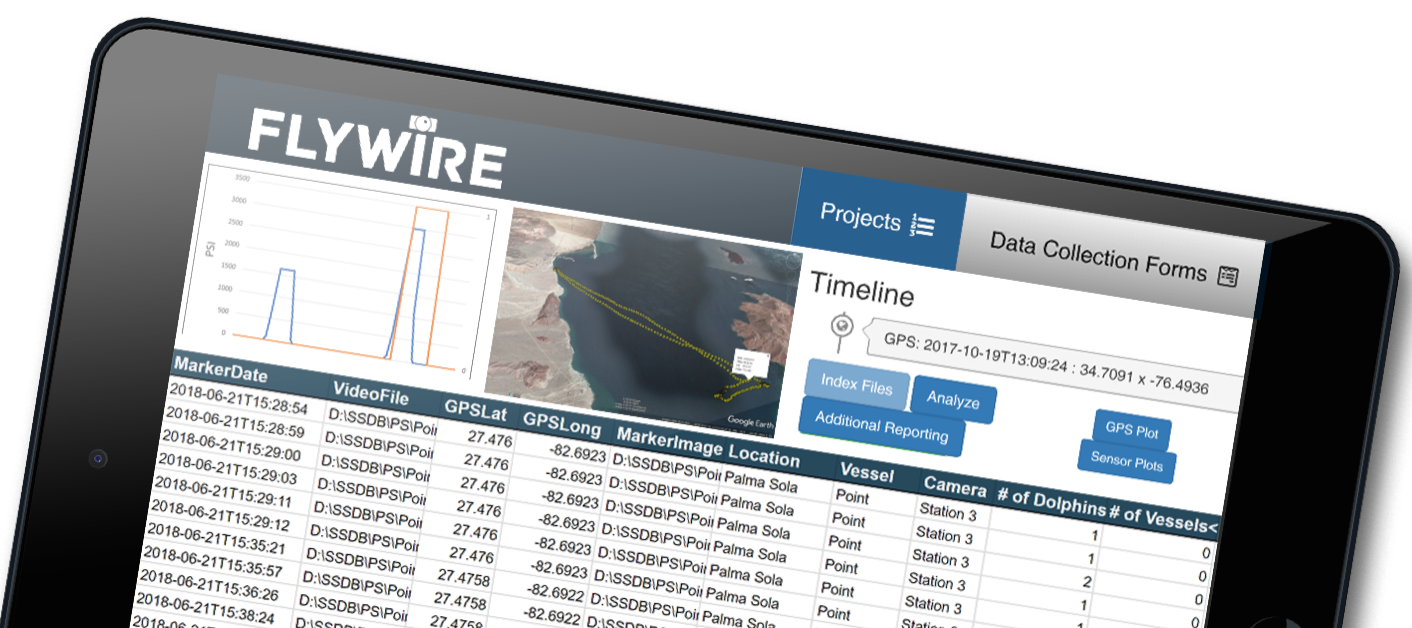Open the Projects tab
1412x628 pixels.
877,217
